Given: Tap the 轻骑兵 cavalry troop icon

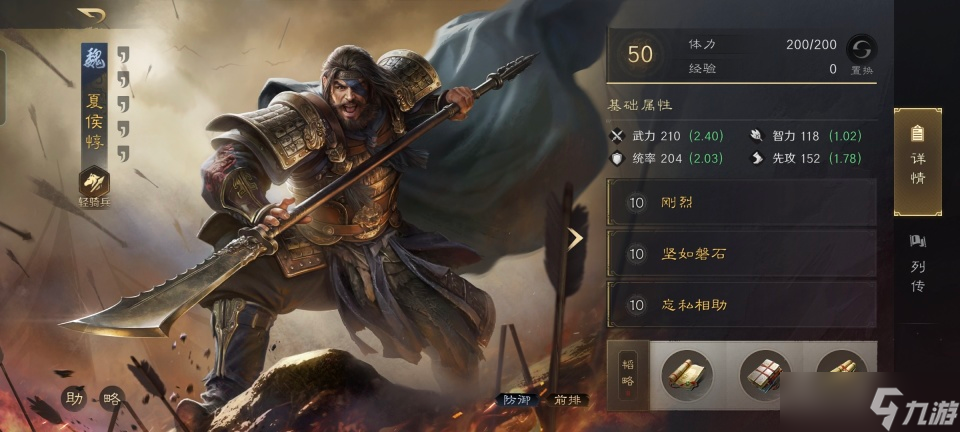Looking at the screenshot, I should (94, 182).
